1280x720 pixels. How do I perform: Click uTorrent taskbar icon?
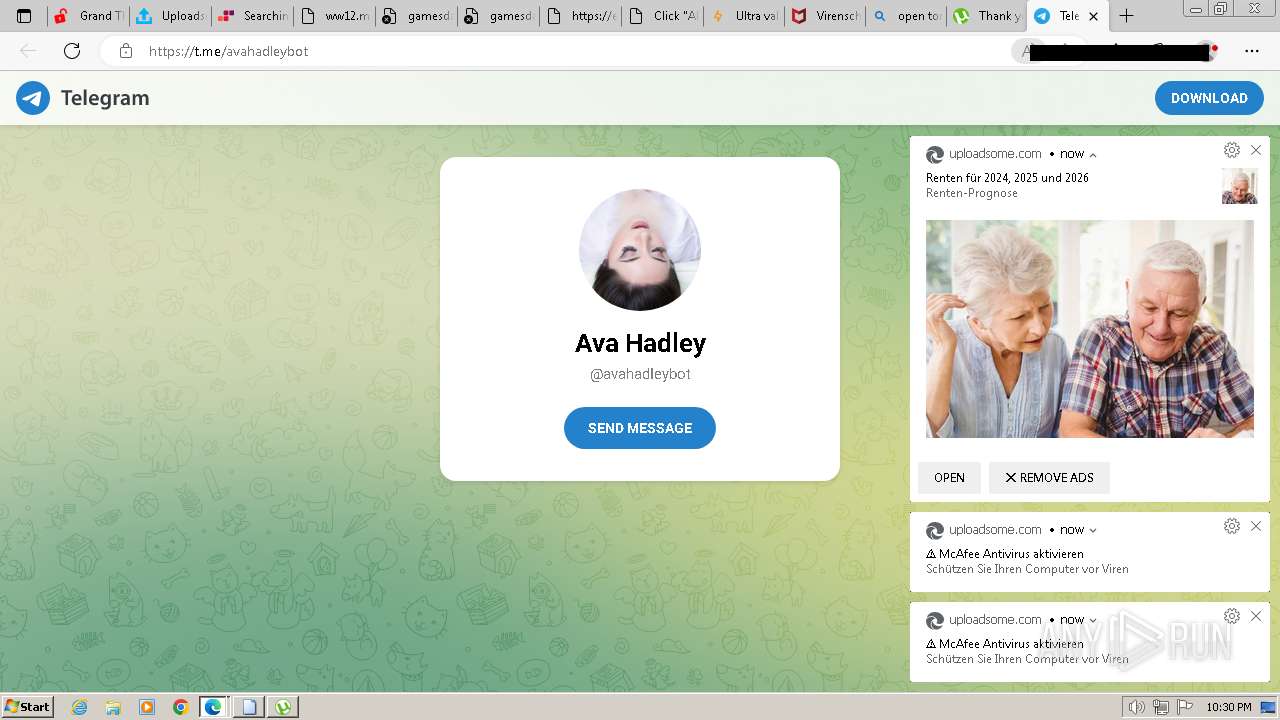(284, 707)
